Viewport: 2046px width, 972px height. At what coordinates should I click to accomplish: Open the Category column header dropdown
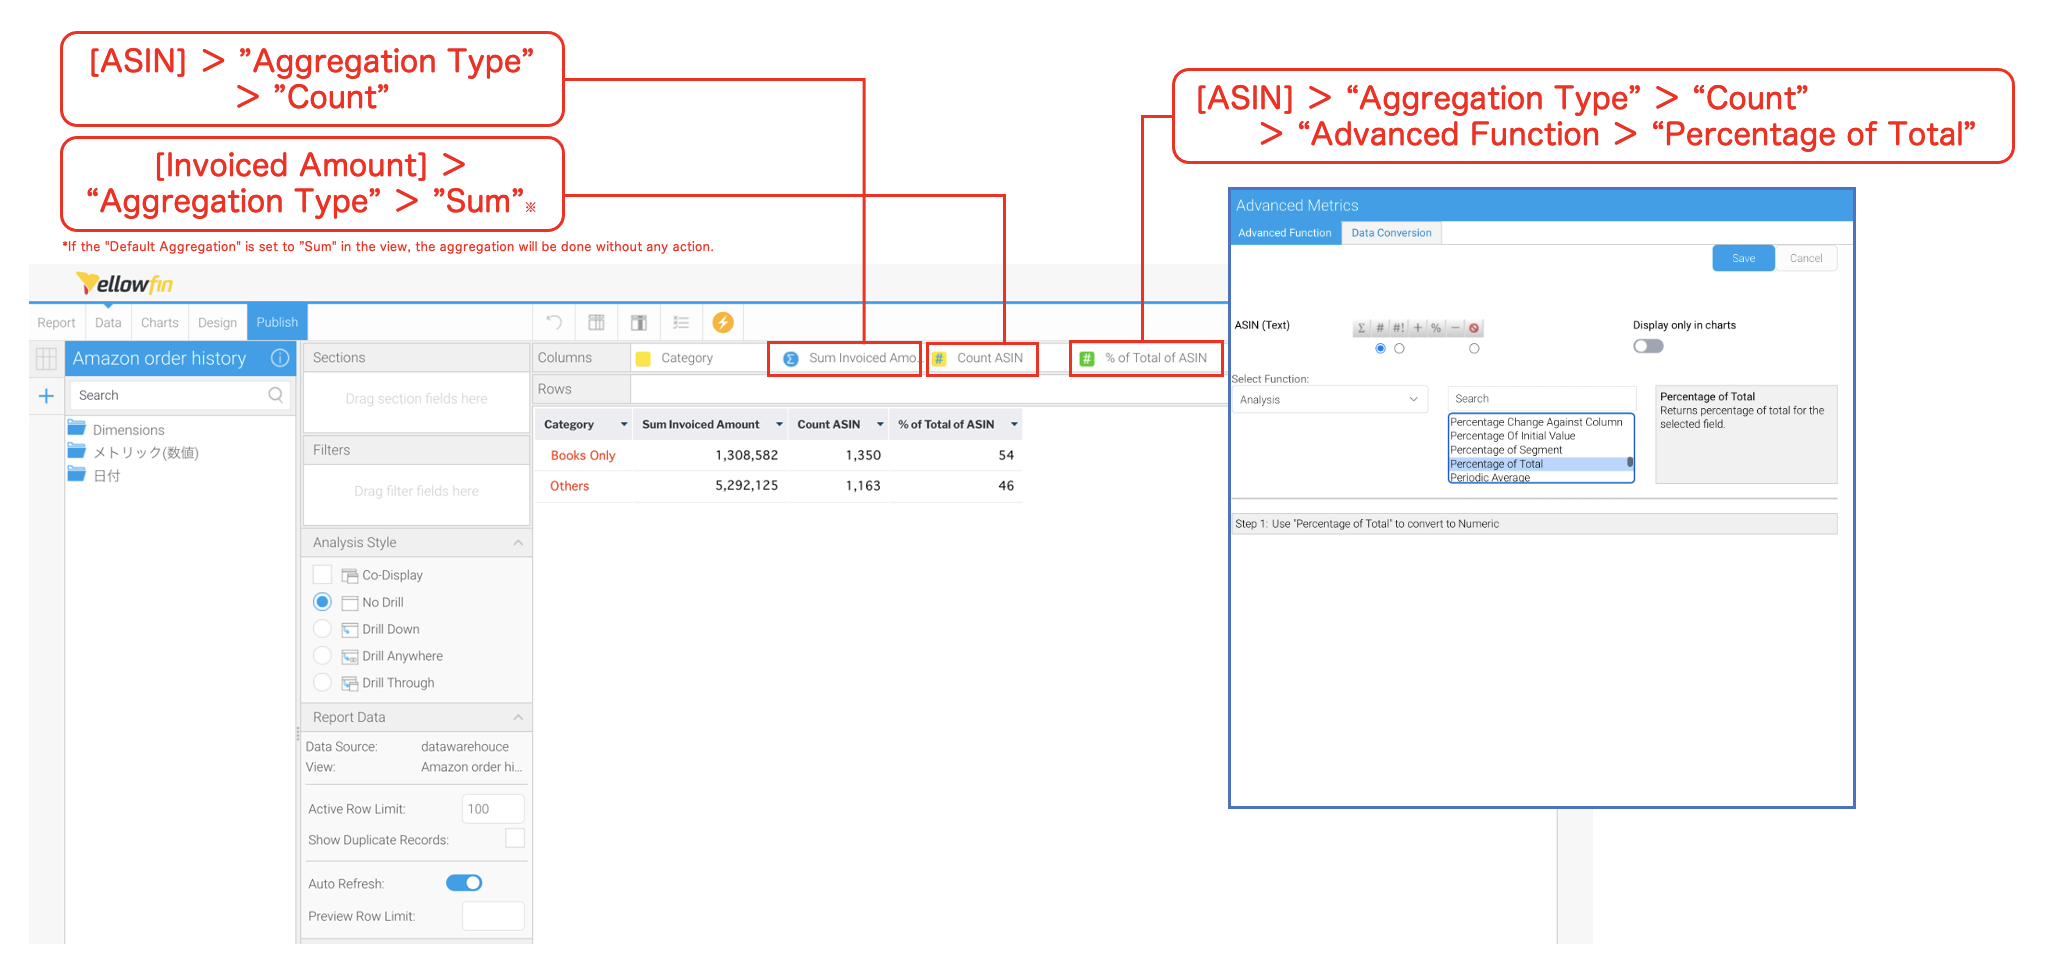point(624,425)
